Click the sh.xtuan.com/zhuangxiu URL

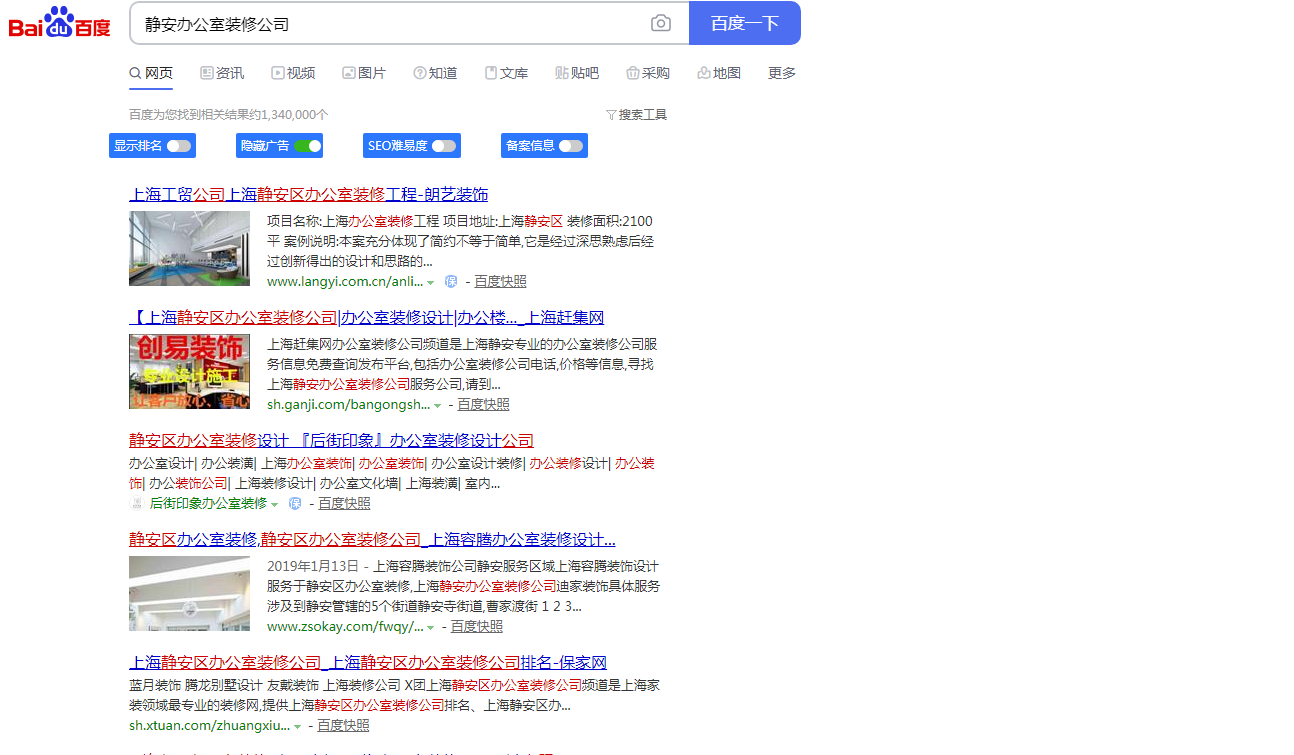209,726
